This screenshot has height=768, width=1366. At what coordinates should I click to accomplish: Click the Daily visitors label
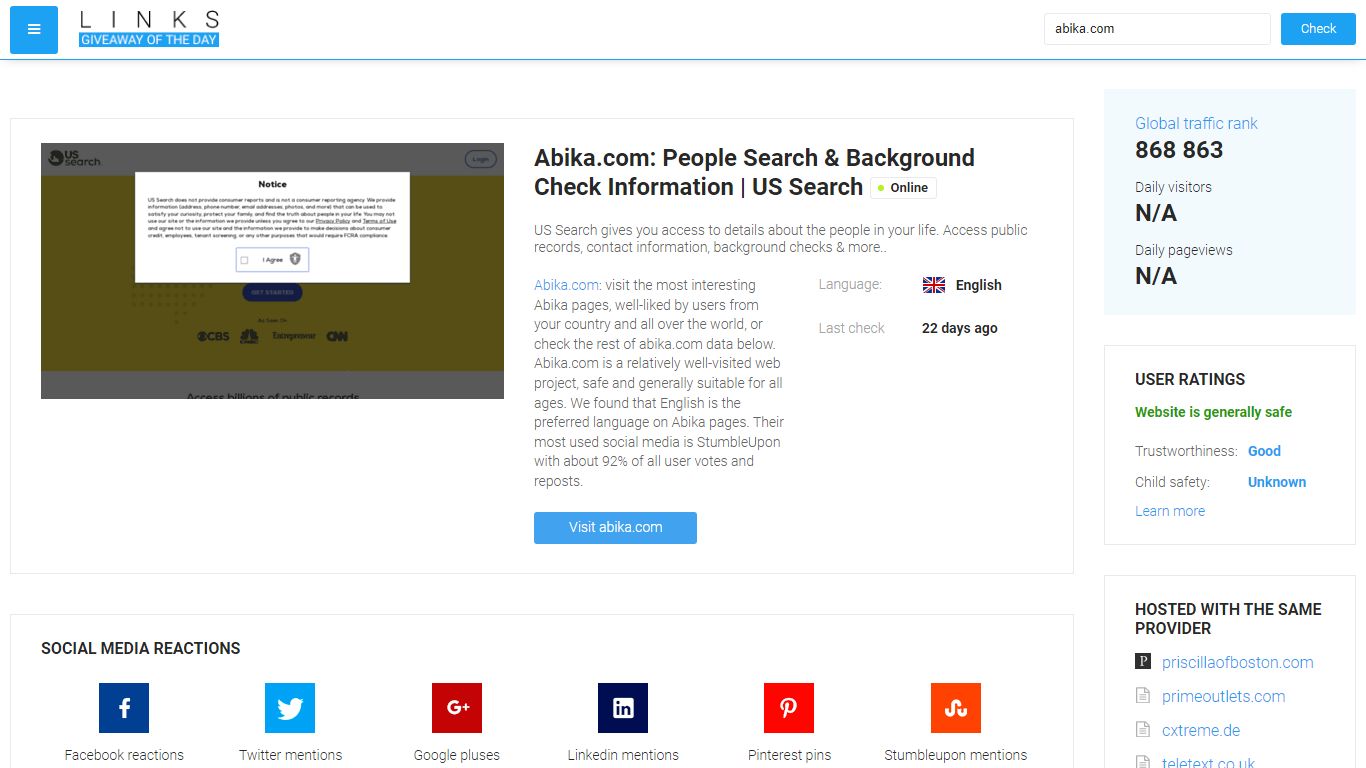(x=1173, y=187)
